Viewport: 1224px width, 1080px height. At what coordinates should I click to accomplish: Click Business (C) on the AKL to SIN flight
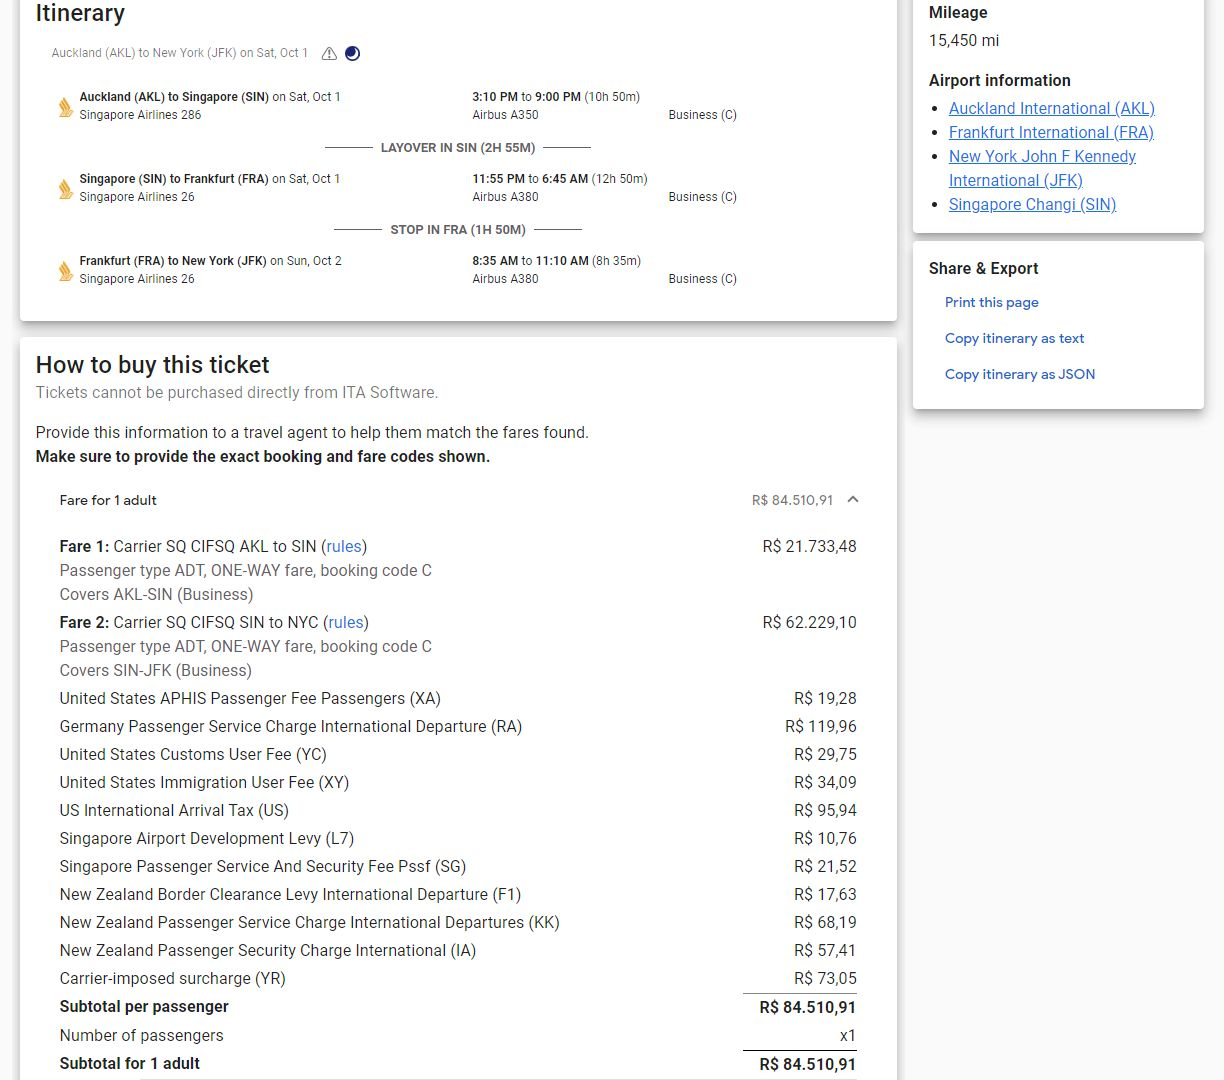[x=702, y=115]
